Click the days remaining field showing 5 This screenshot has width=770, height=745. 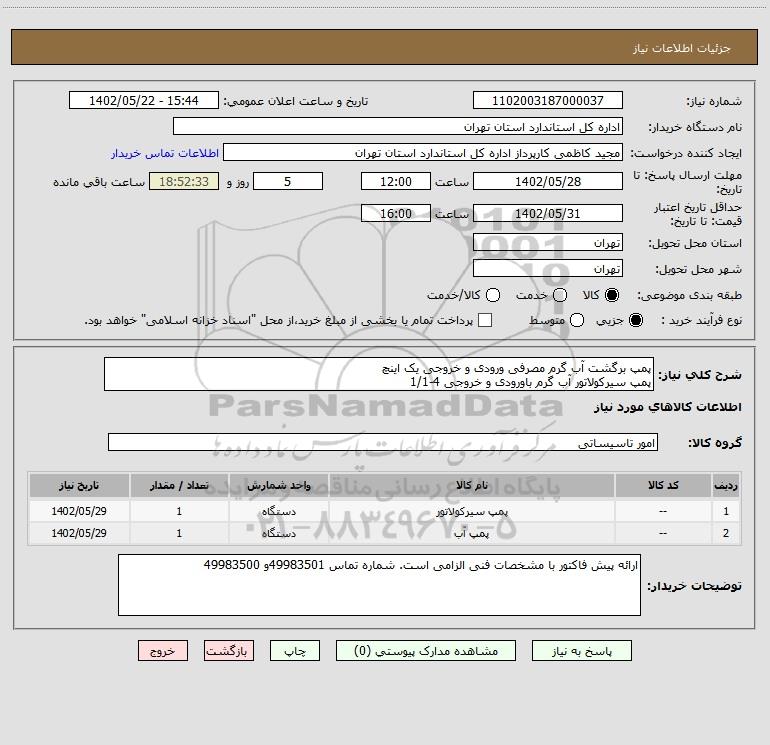[x=288, y=181]
